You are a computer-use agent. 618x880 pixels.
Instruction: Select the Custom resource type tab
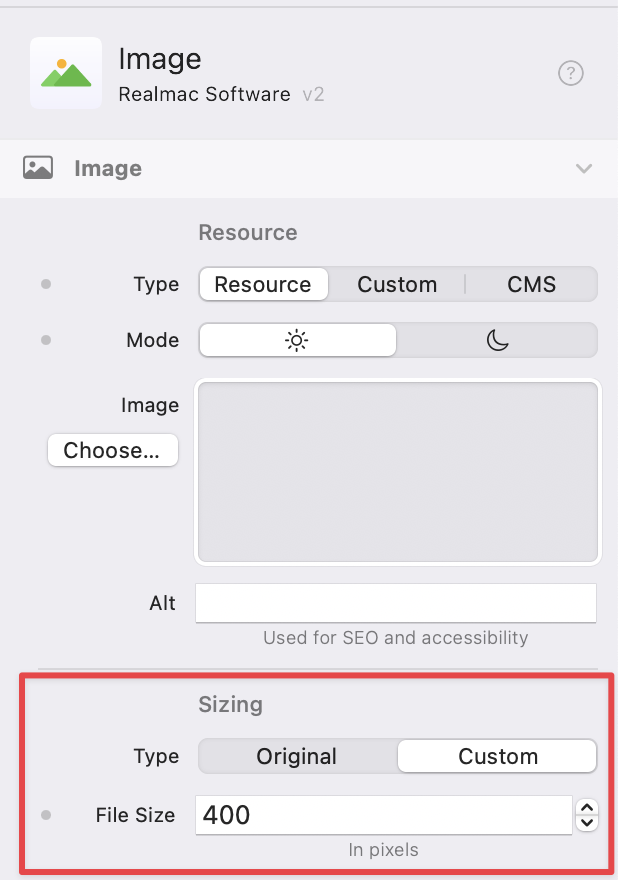tap(397, 284)
